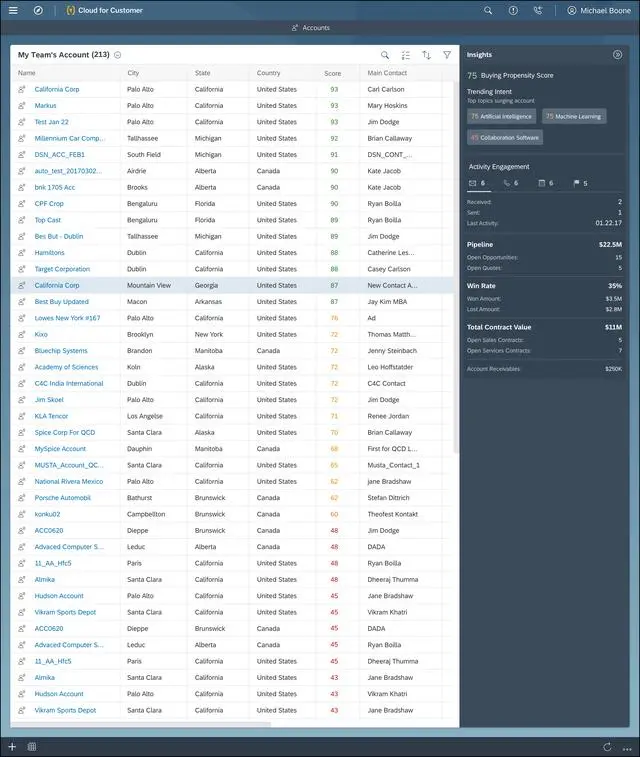Select the flag tasks activity tab
Image resolution: width=640 pixels, height=757 pixels.
[x=580, y=183]
